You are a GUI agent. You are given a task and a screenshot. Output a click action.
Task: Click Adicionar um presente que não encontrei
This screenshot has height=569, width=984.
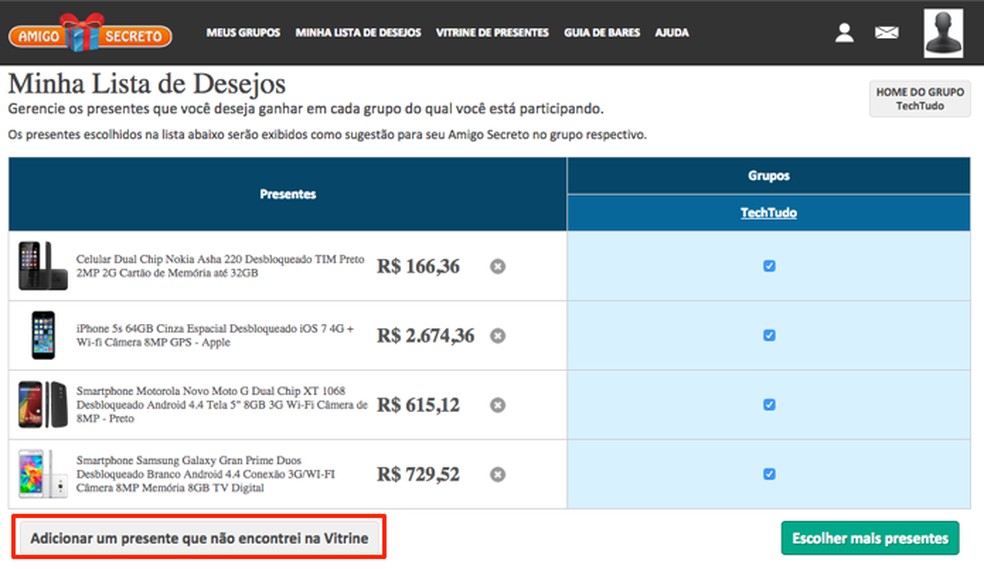click(200, 538)
